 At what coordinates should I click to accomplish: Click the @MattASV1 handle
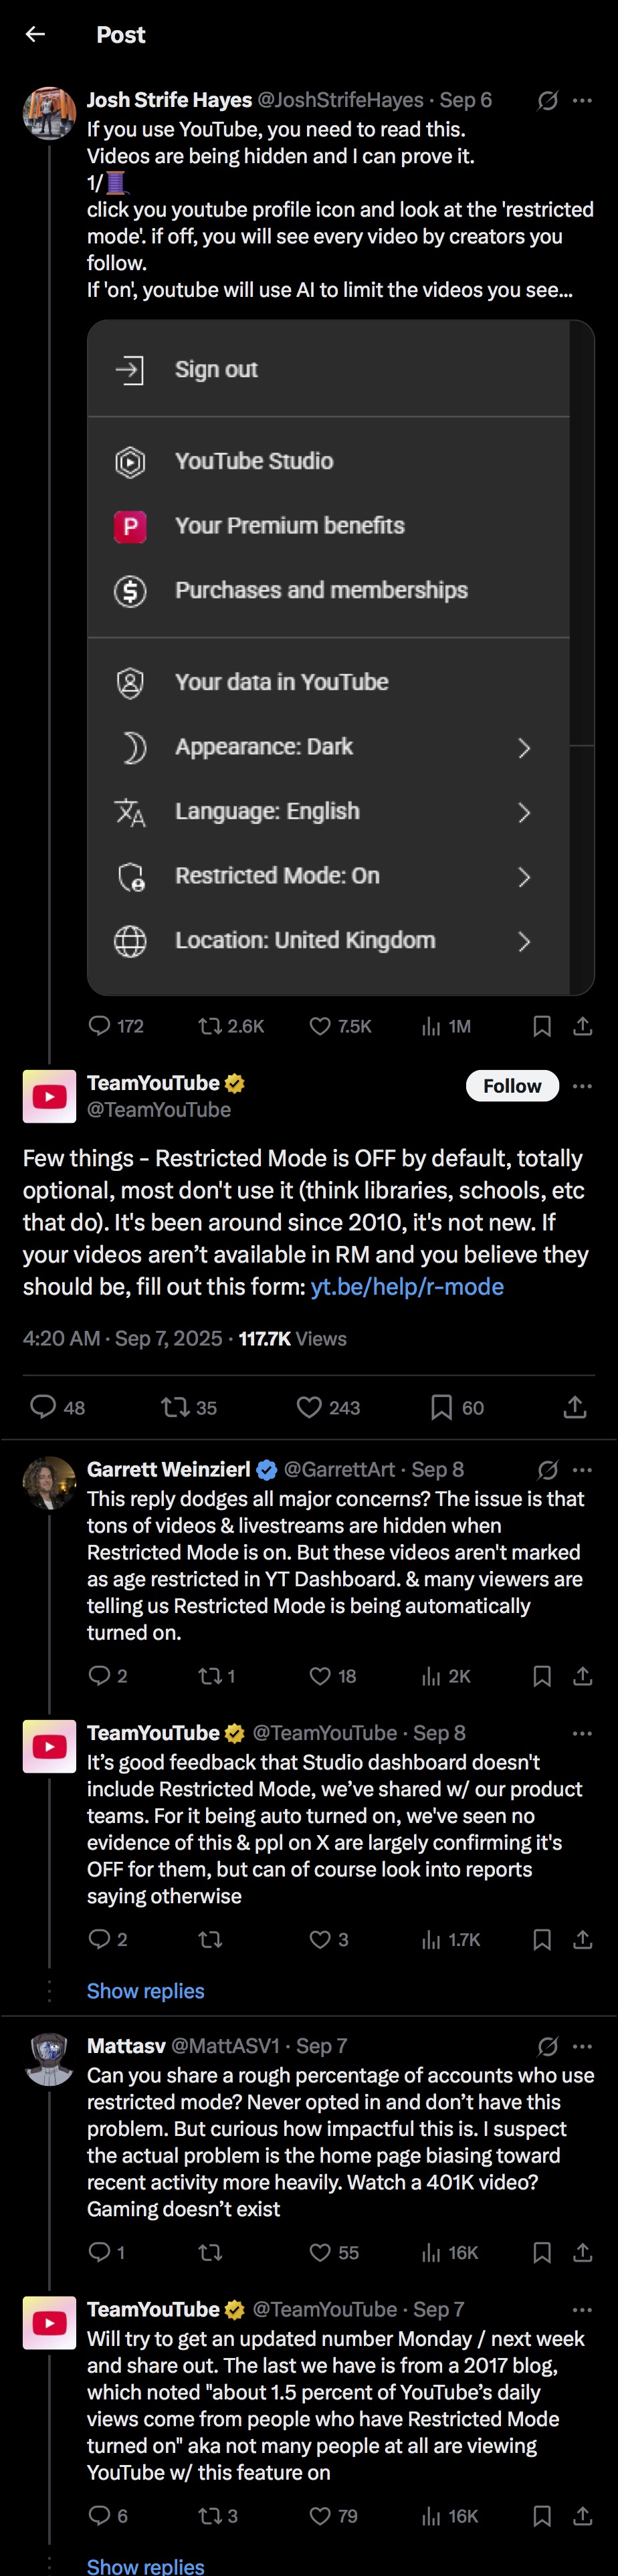click(x=225, y=2045)
